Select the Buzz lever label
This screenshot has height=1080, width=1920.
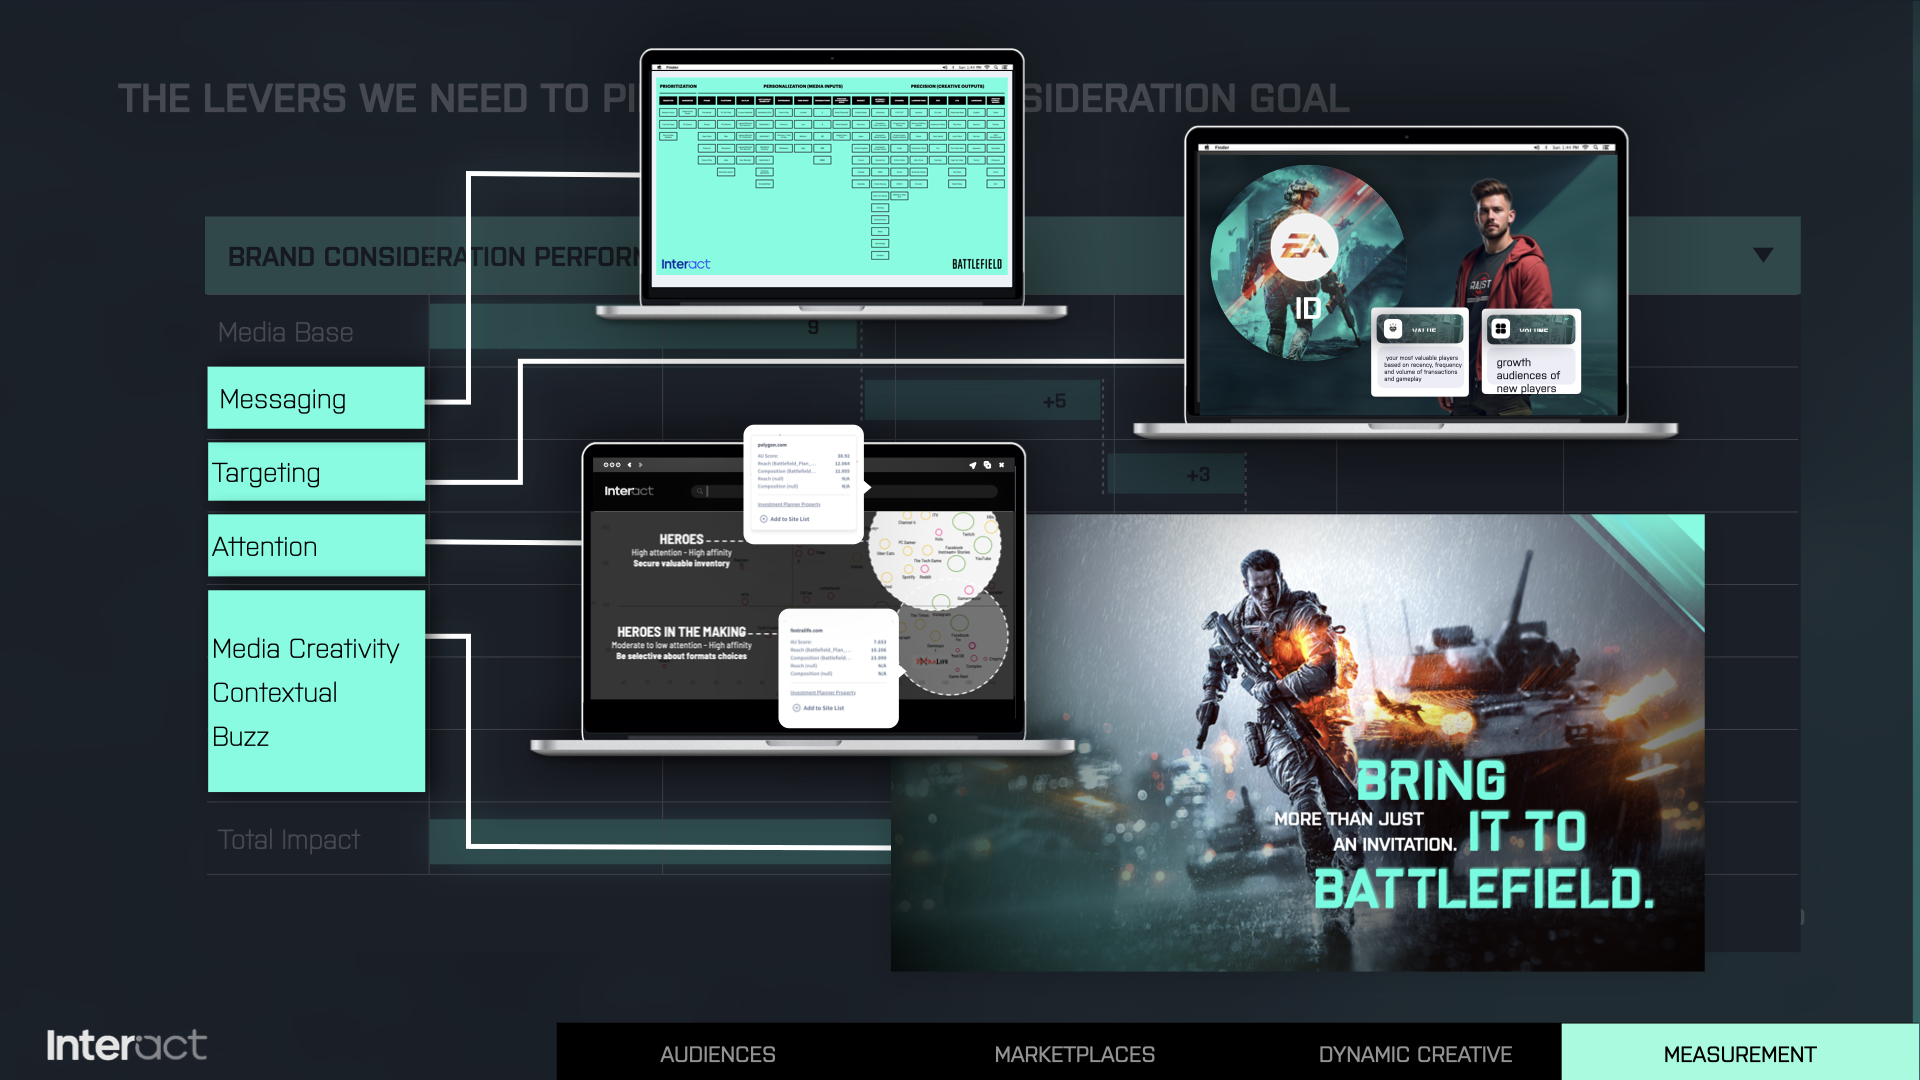click(x=240, y=737)
